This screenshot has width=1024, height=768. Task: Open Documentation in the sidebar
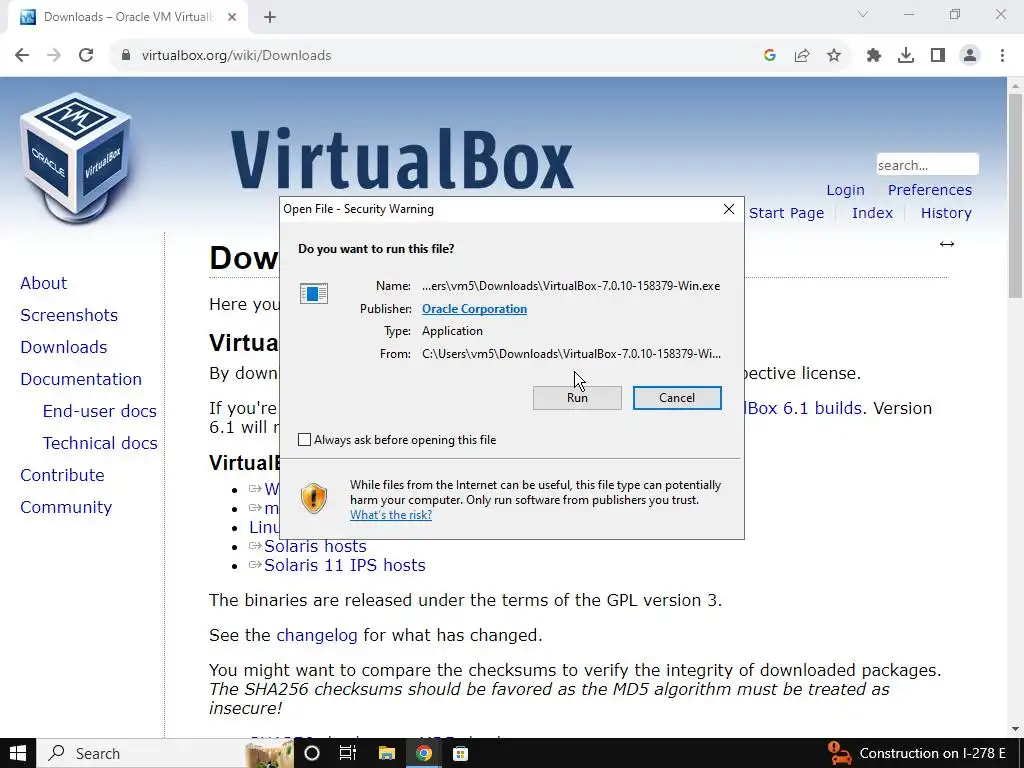click(81, 379)
